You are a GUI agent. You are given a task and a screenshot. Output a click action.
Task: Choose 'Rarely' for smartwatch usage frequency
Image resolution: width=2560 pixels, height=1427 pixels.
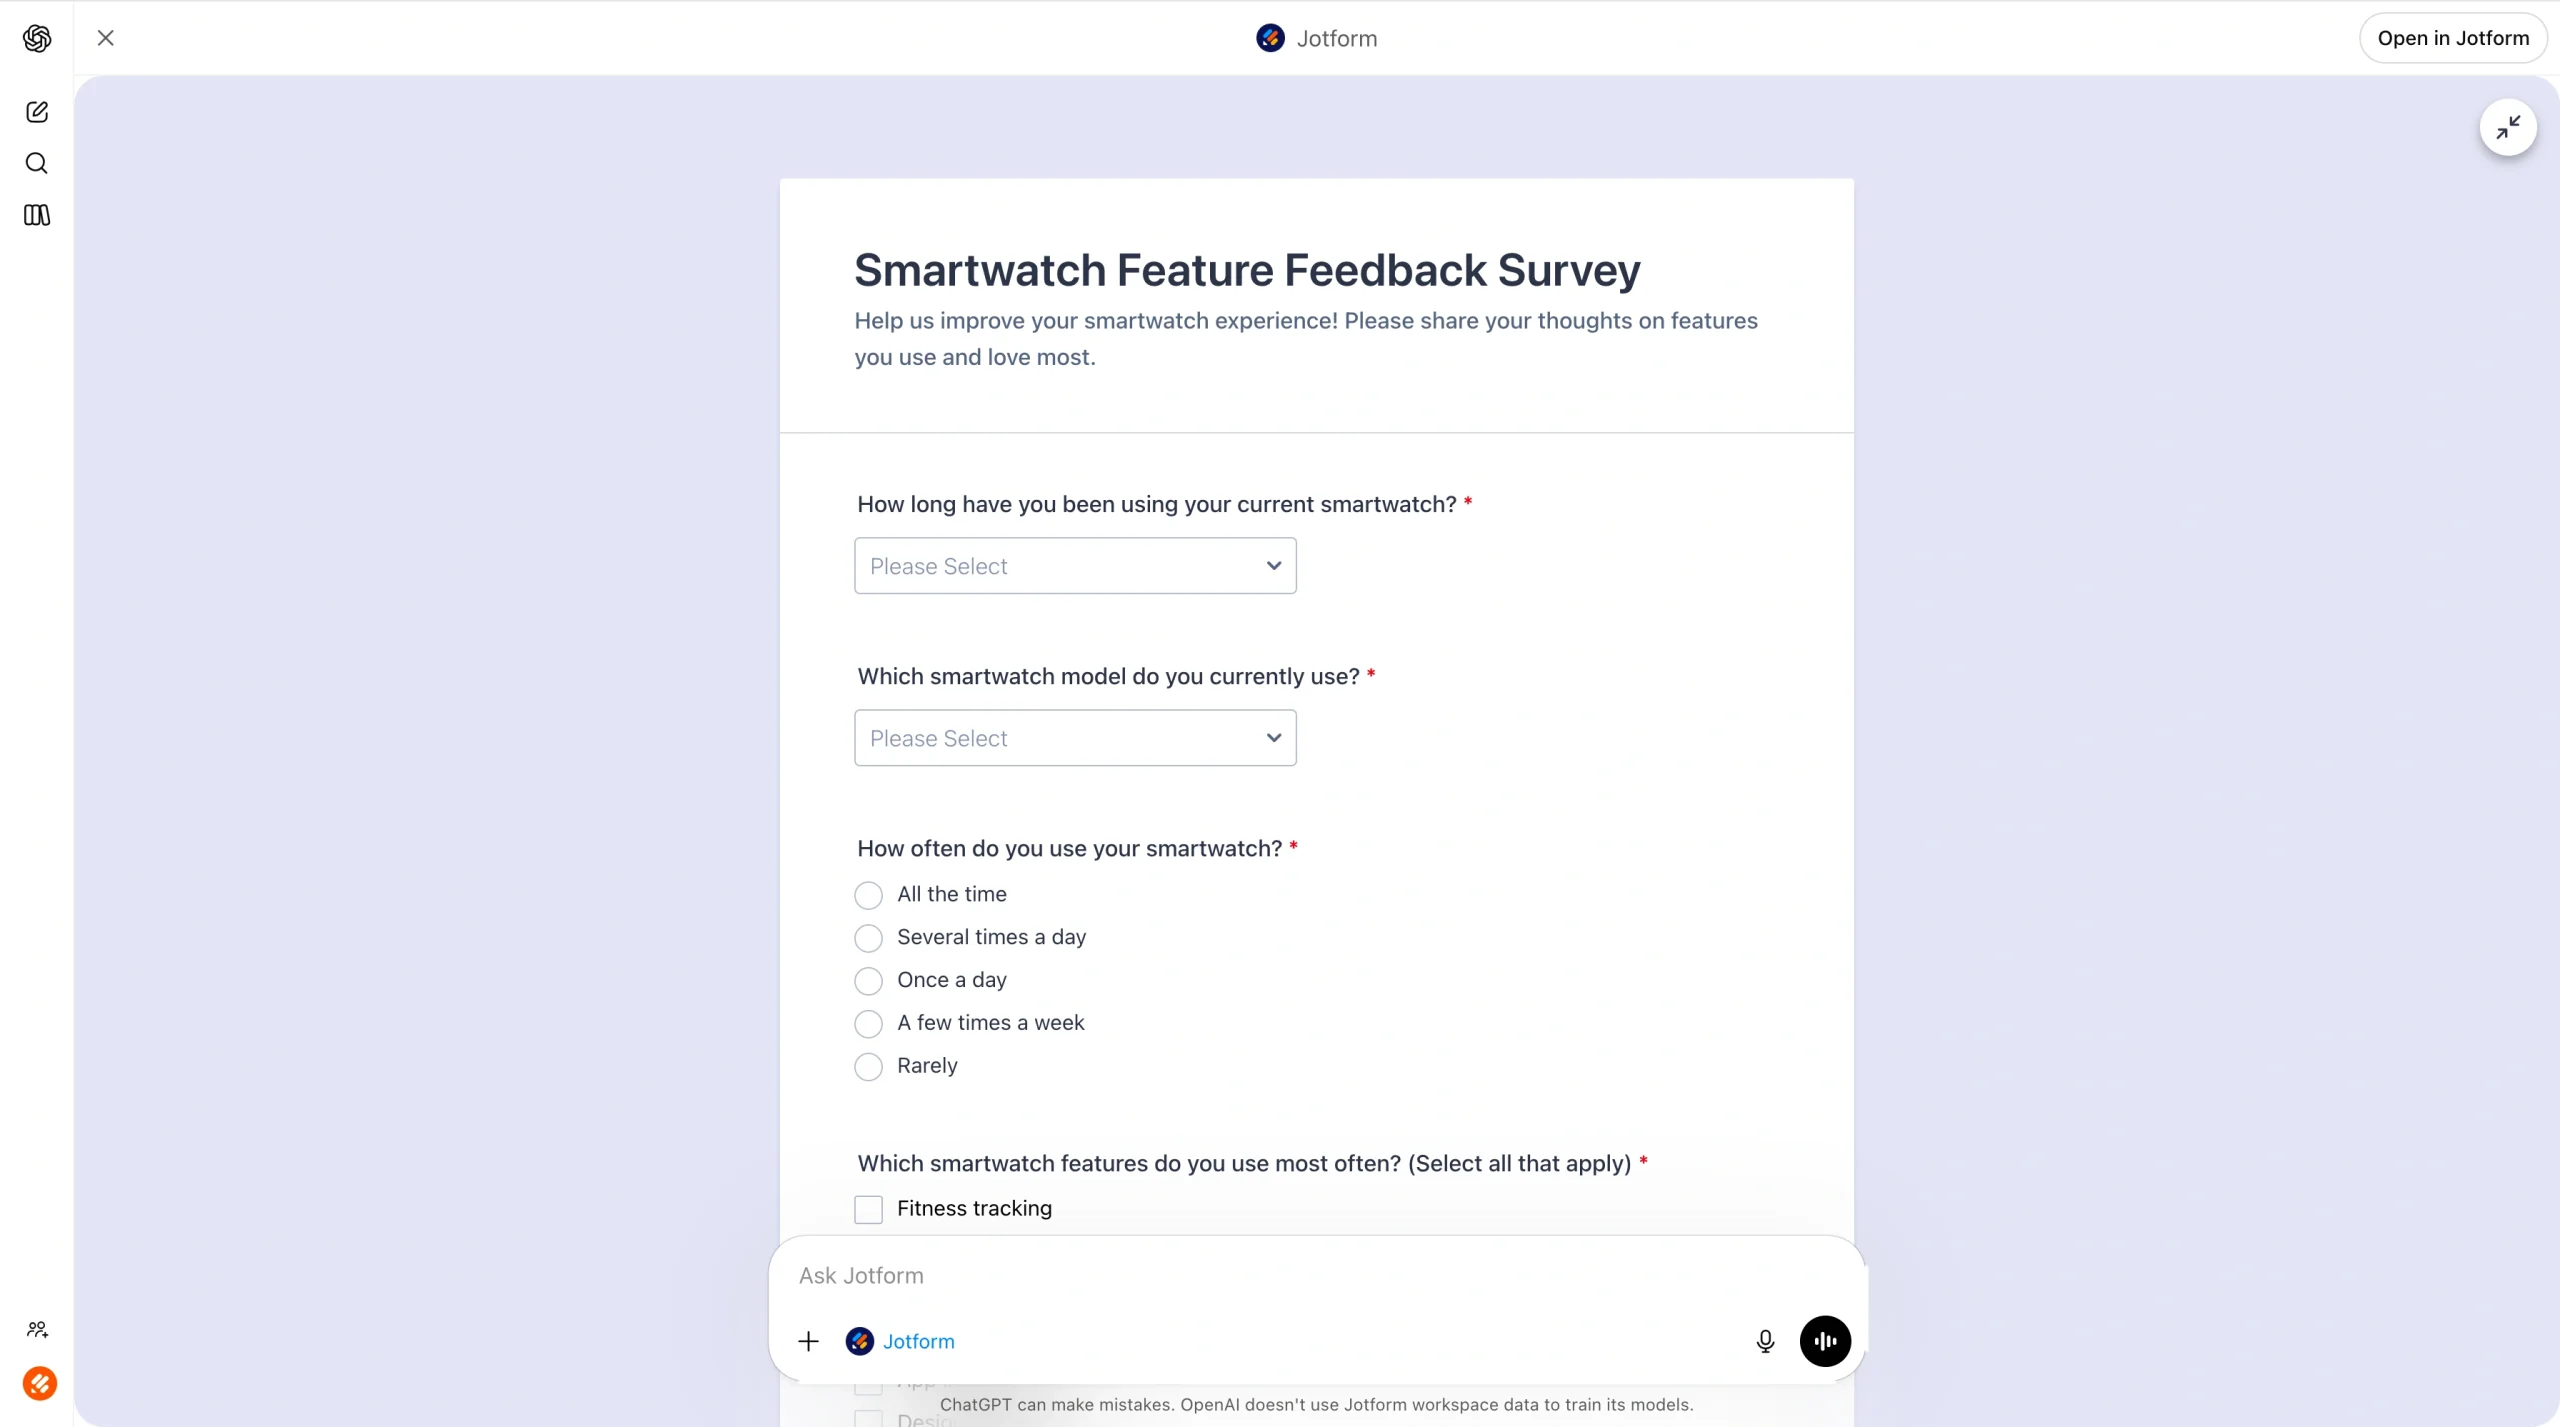(867, 1066)
